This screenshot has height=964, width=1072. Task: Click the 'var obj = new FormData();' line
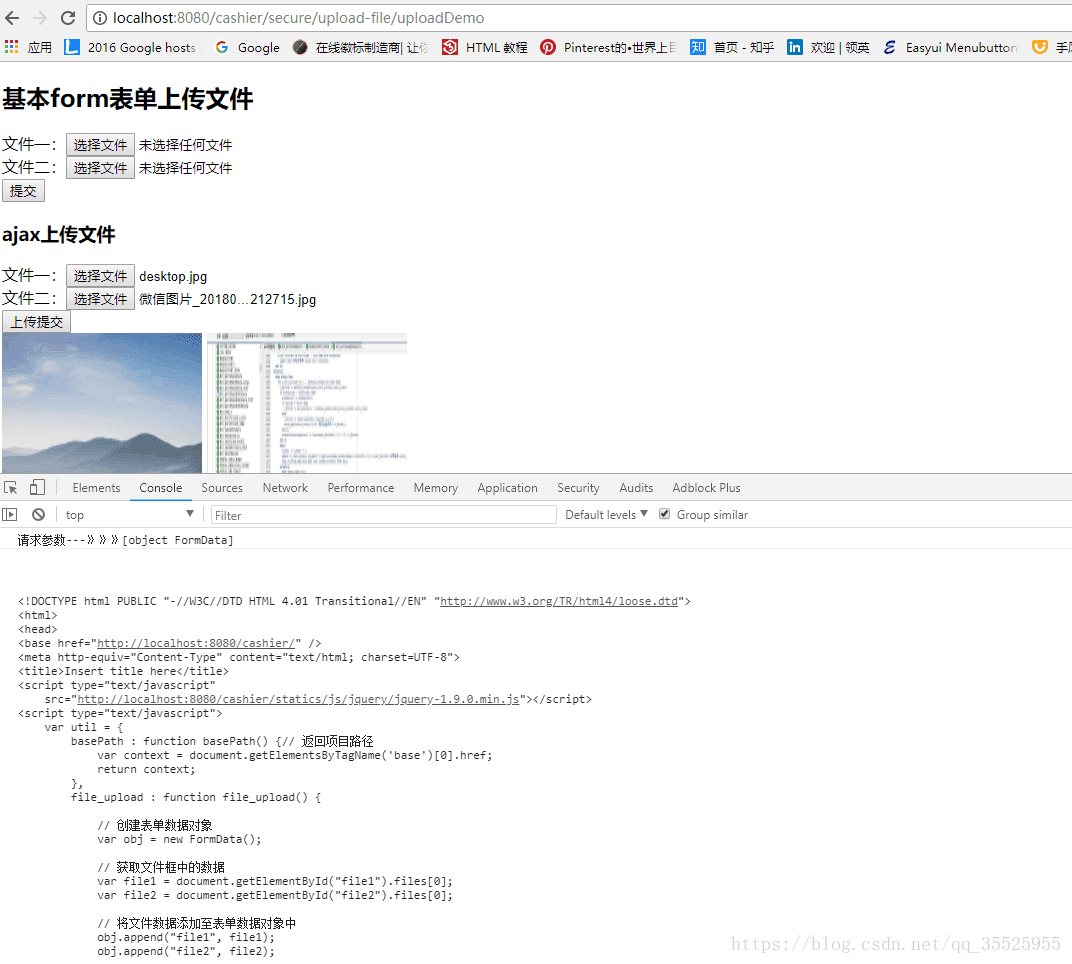(179, 839)
